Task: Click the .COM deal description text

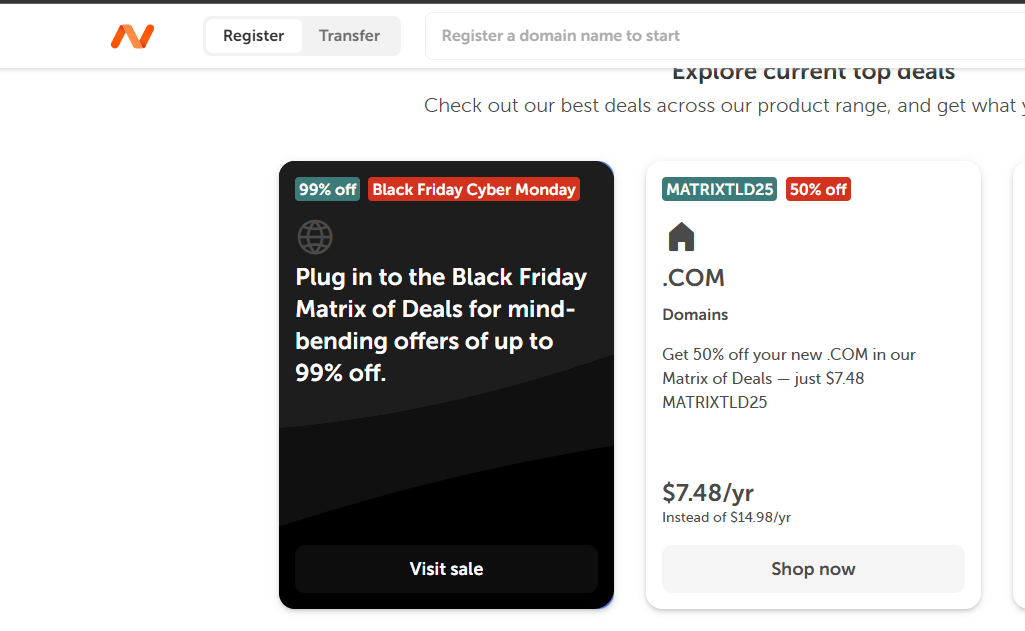Action: (788, 378)
